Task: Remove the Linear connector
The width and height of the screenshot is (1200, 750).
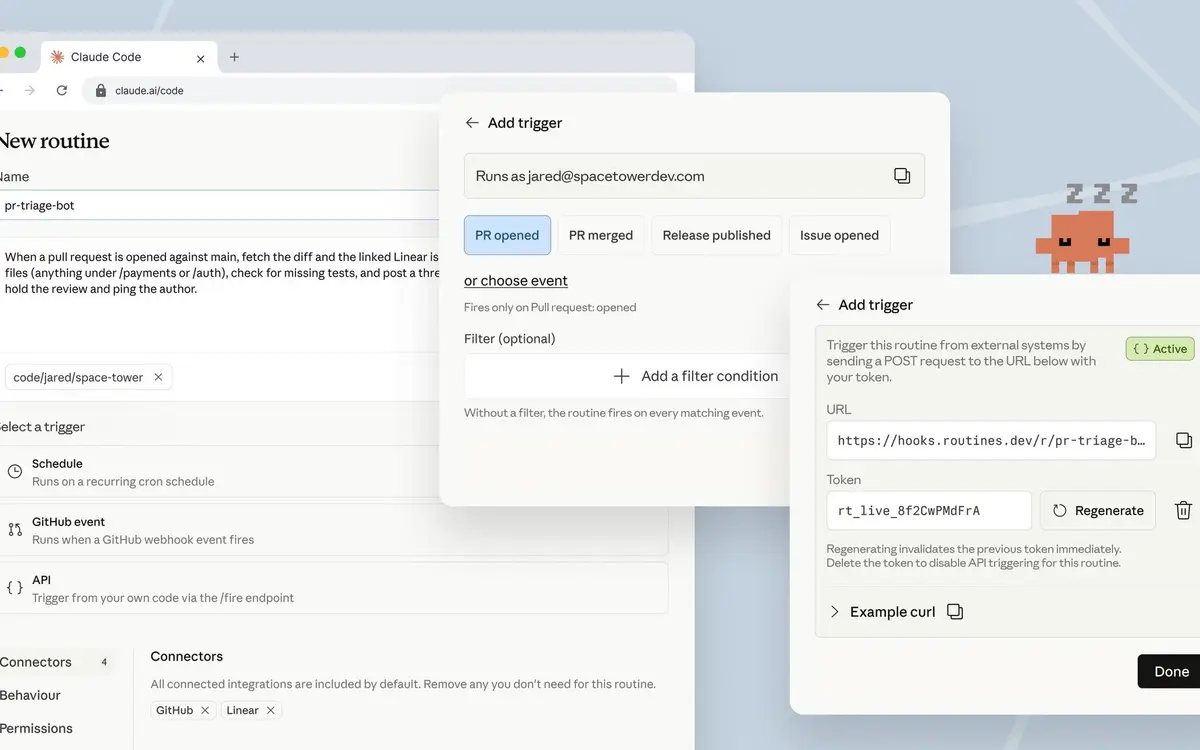Action: (270, 710)
